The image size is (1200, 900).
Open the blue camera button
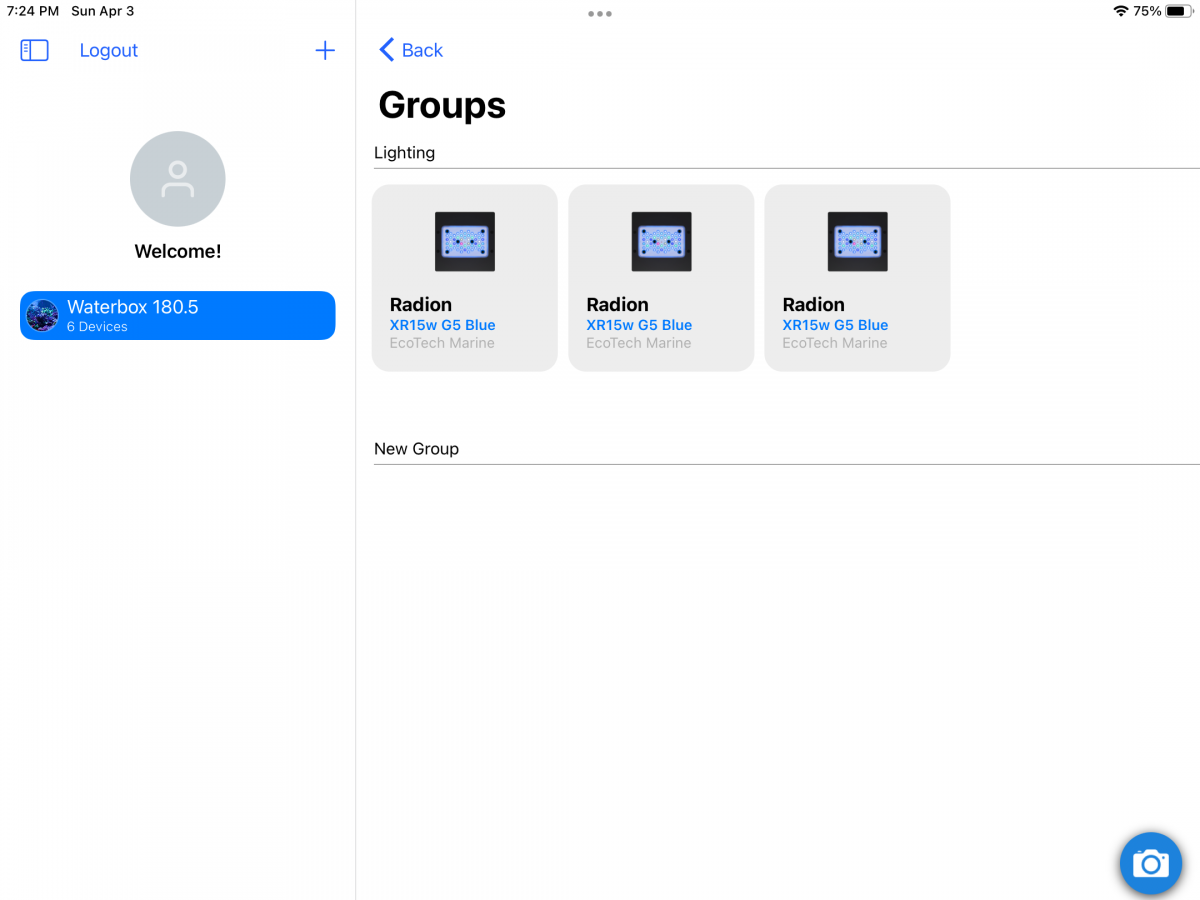(1150, 863)
